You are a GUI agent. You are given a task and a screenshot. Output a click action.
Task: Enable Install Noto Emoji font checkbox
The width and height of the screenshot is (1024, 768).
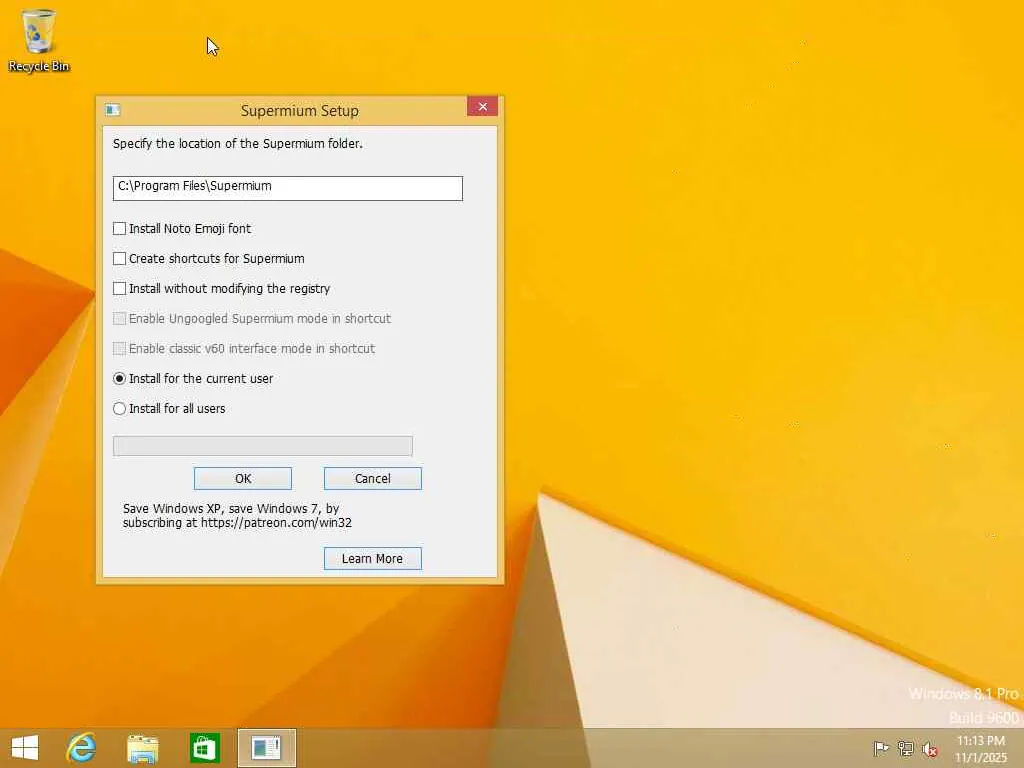pyautogui.click(x=120, y=229)
